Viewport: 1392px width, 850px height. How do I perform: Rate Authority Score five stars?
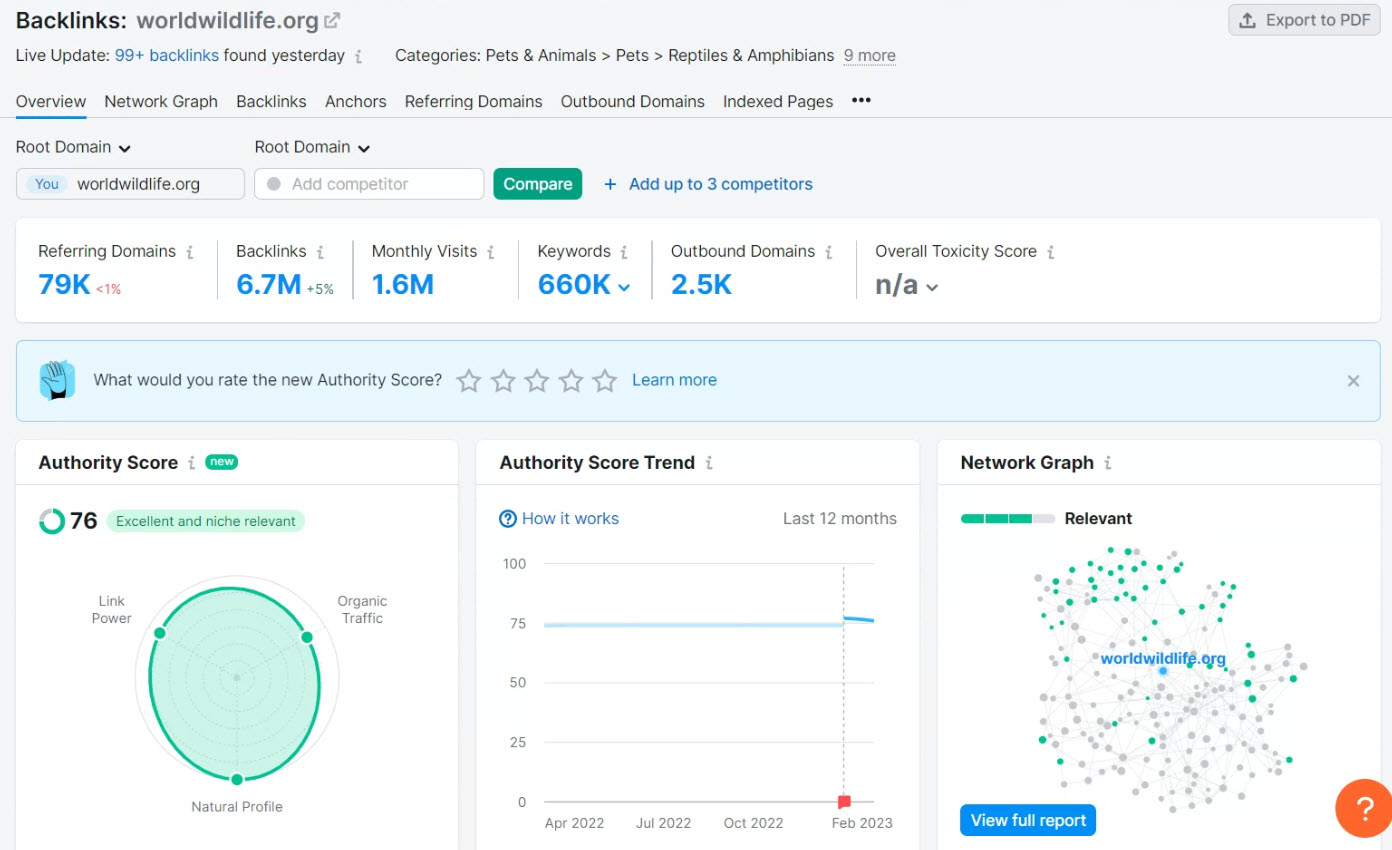pyautogui.click(x=605, y=380)
